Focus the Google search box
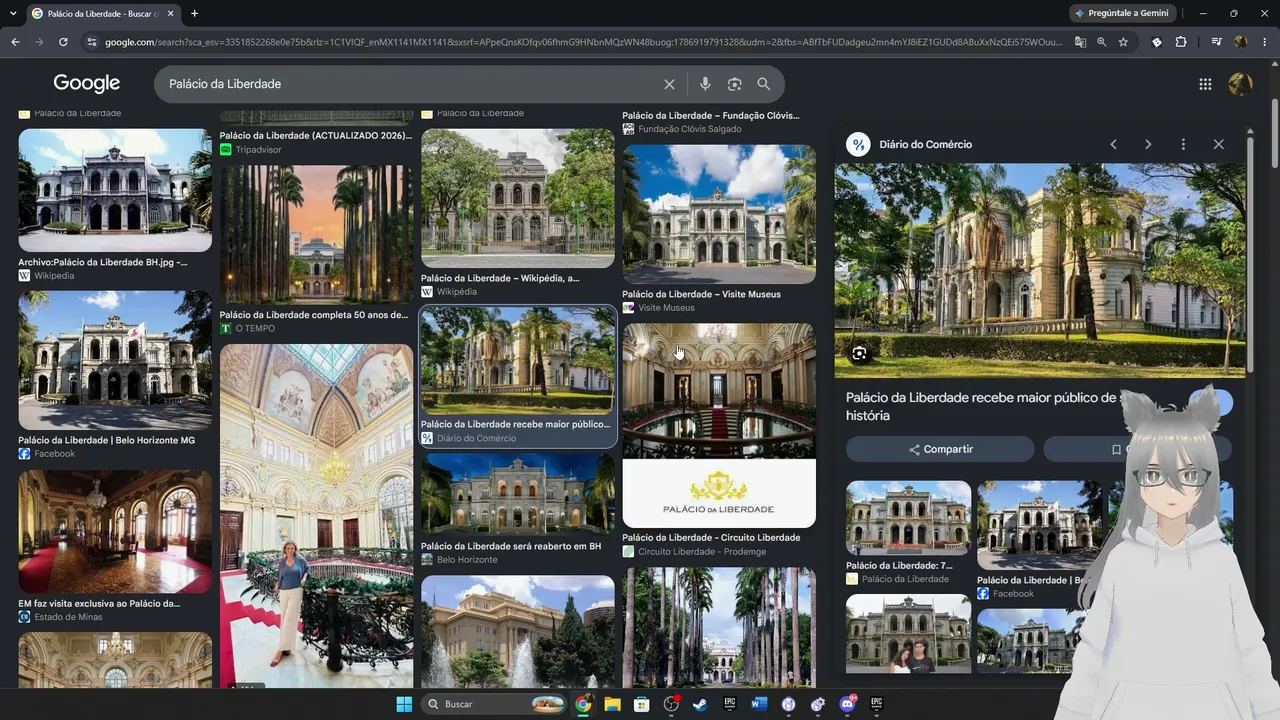1280x720 pixels. [410, 84]
